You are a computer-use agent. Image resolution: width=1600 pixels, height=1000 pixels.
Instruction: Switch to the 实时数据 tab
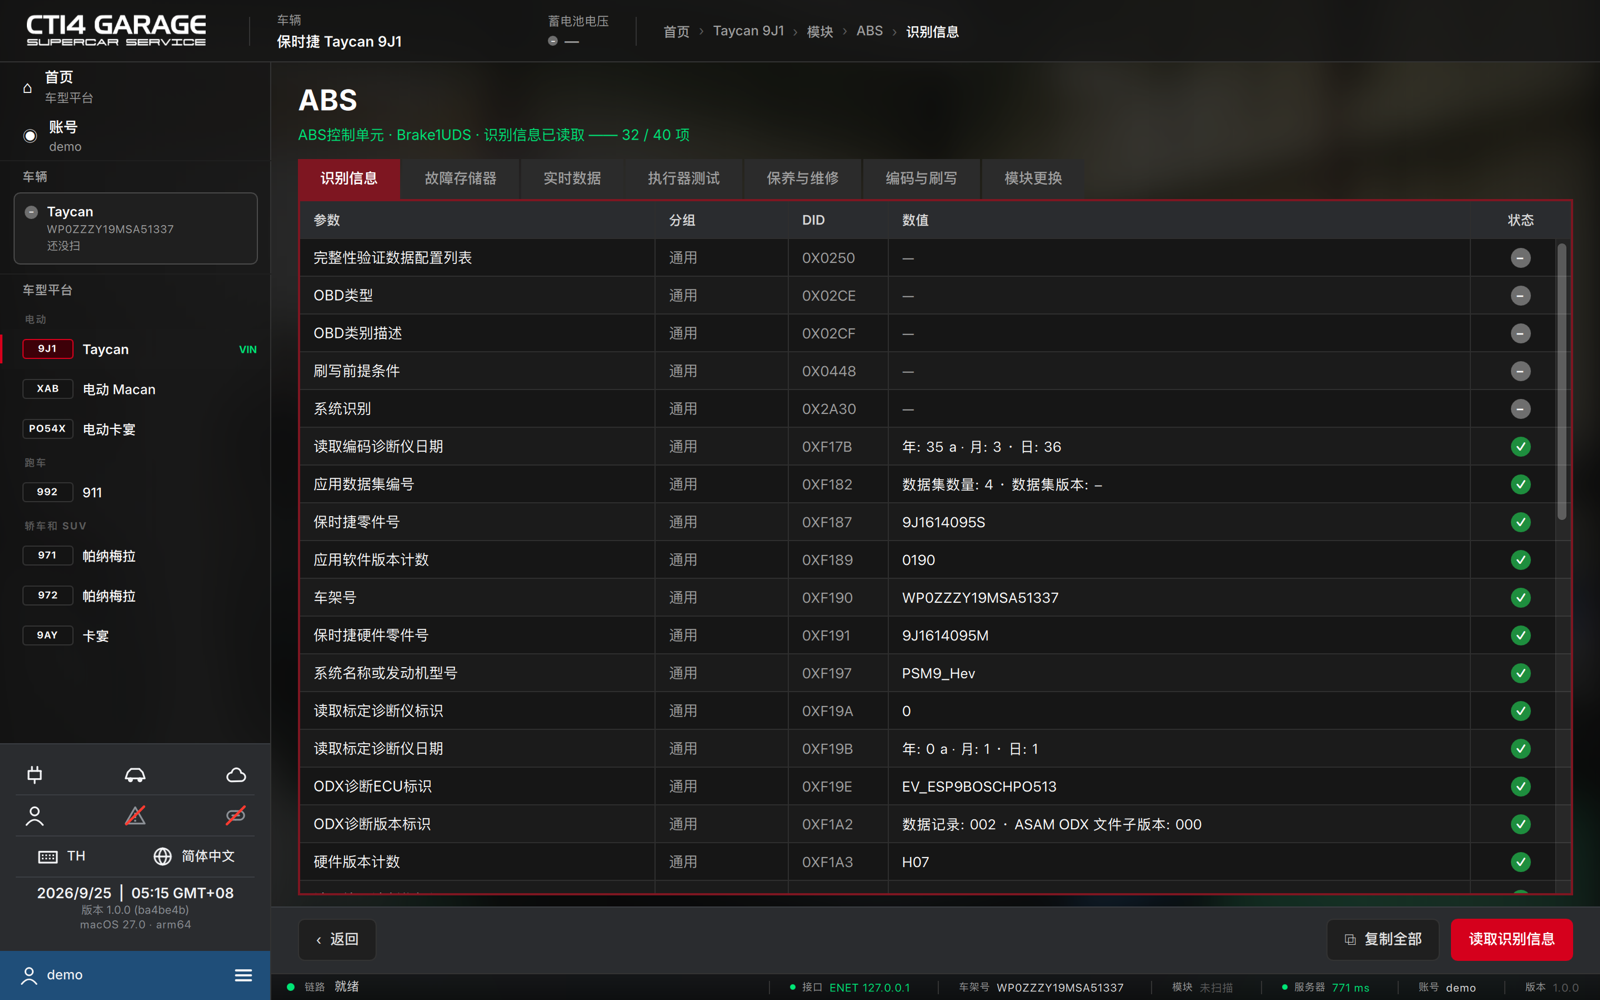point(572,178)
